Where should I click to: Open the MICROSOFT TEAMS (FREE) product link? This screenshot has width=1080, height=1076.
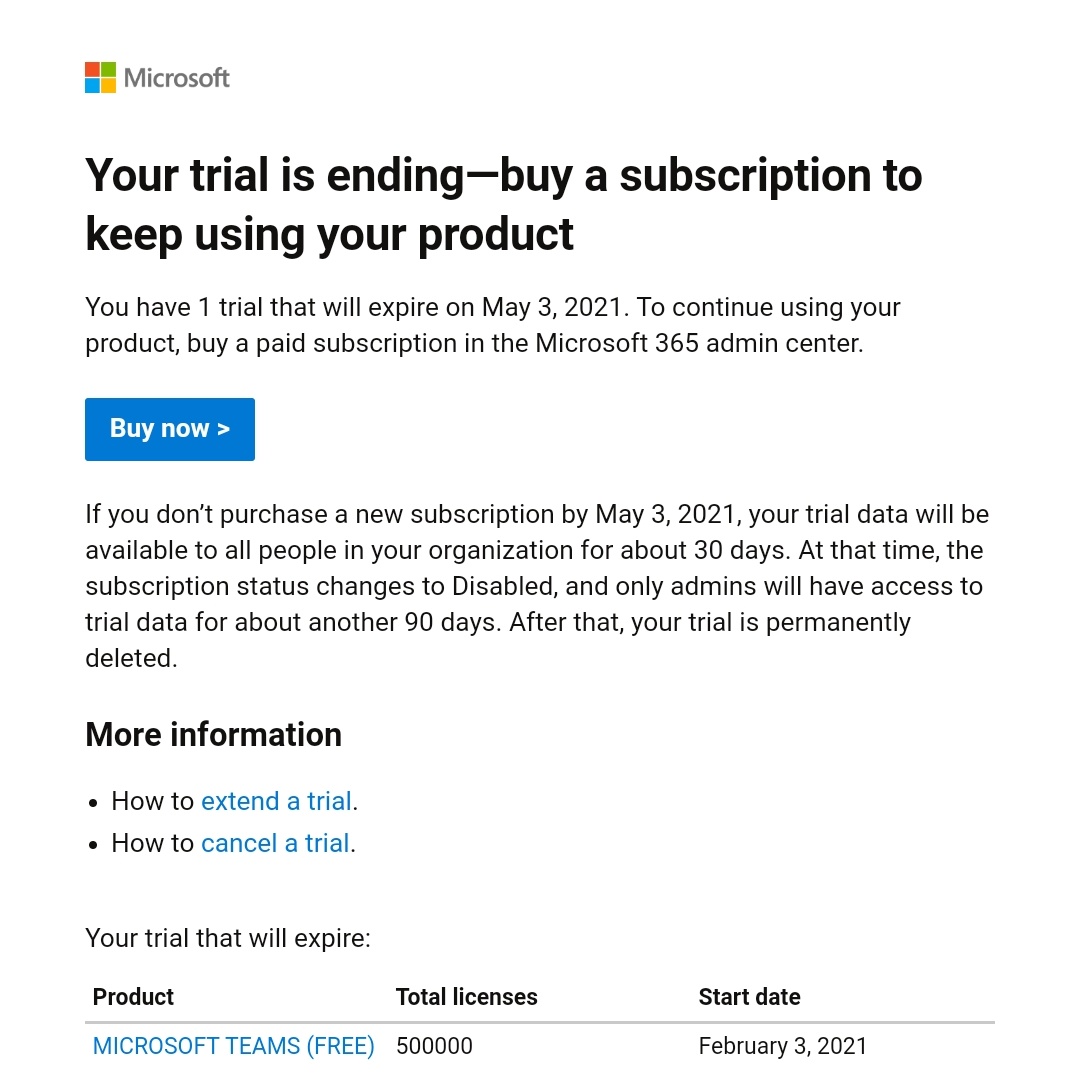[233, 1046]
